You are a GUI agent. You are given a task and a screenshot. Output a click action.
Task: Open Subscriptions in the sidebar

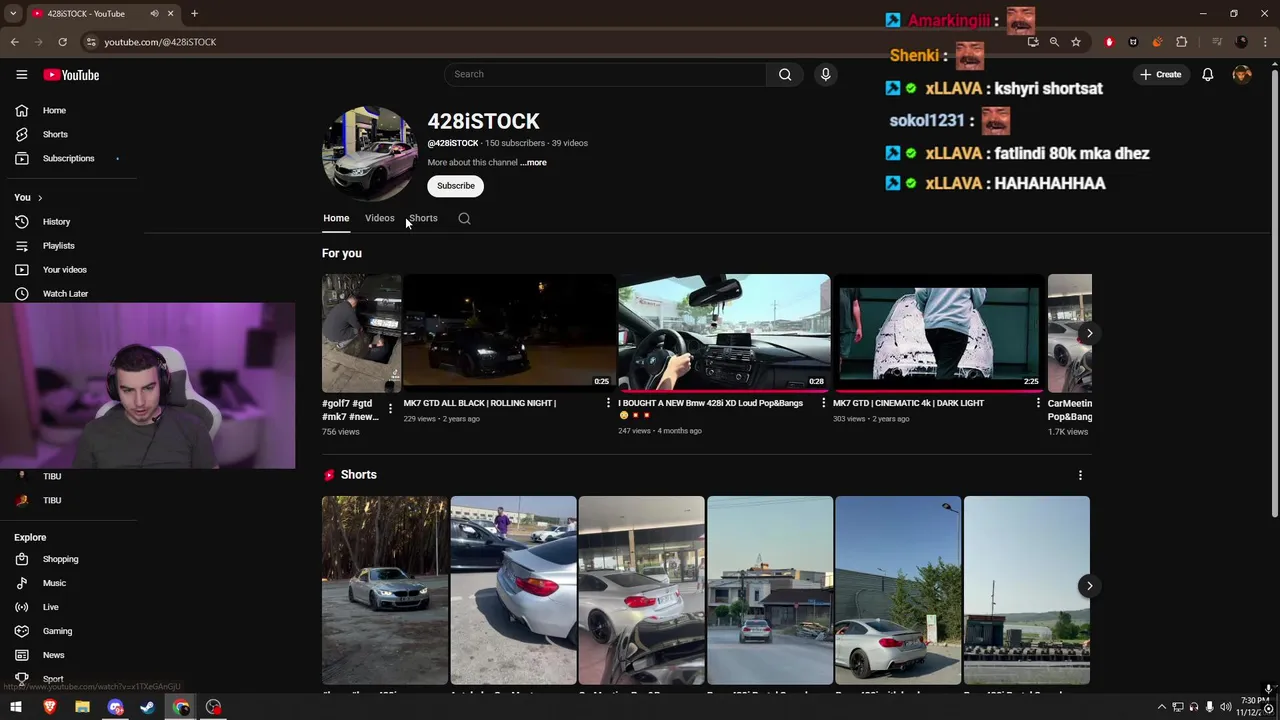pos(68,158)
